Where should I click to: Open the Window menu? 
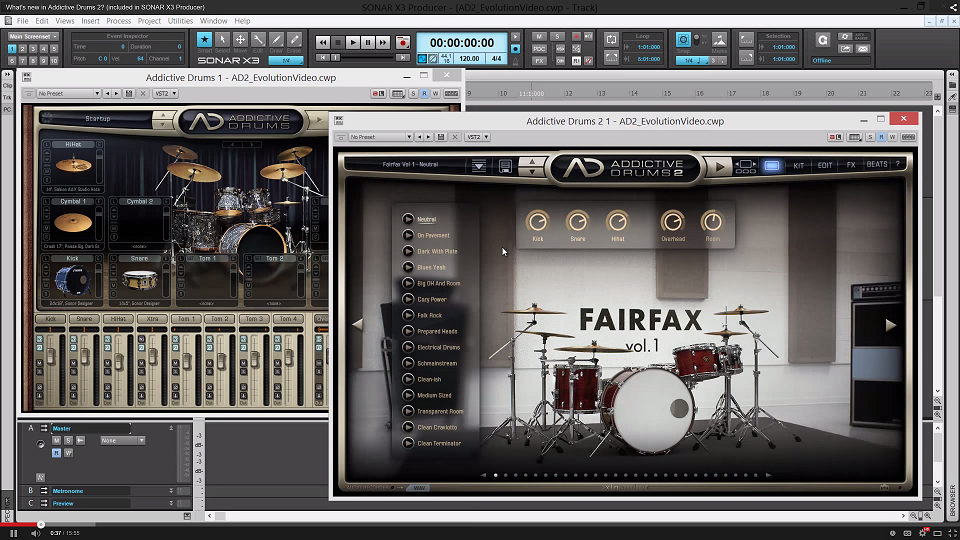pos(213,21)
